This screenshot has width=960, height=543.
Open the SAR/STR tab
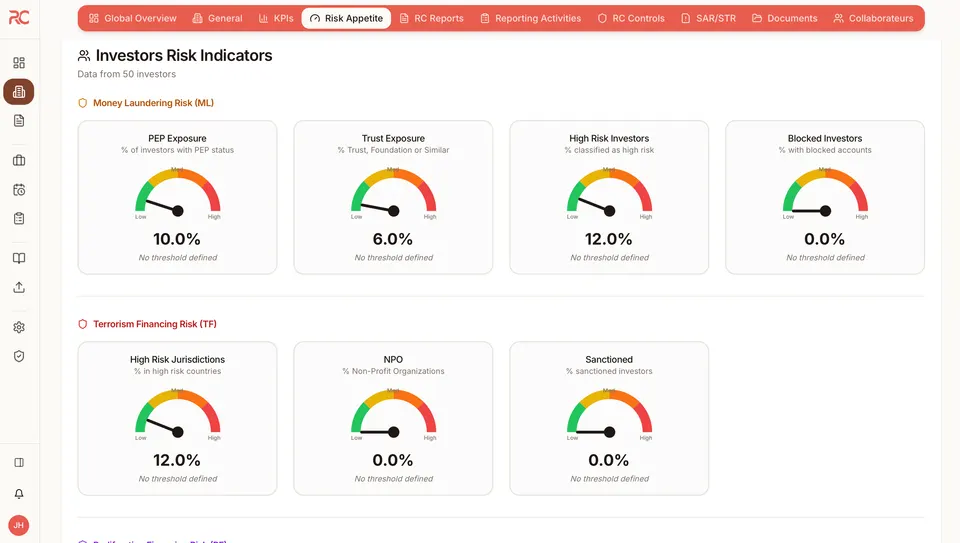click(708, 18)
